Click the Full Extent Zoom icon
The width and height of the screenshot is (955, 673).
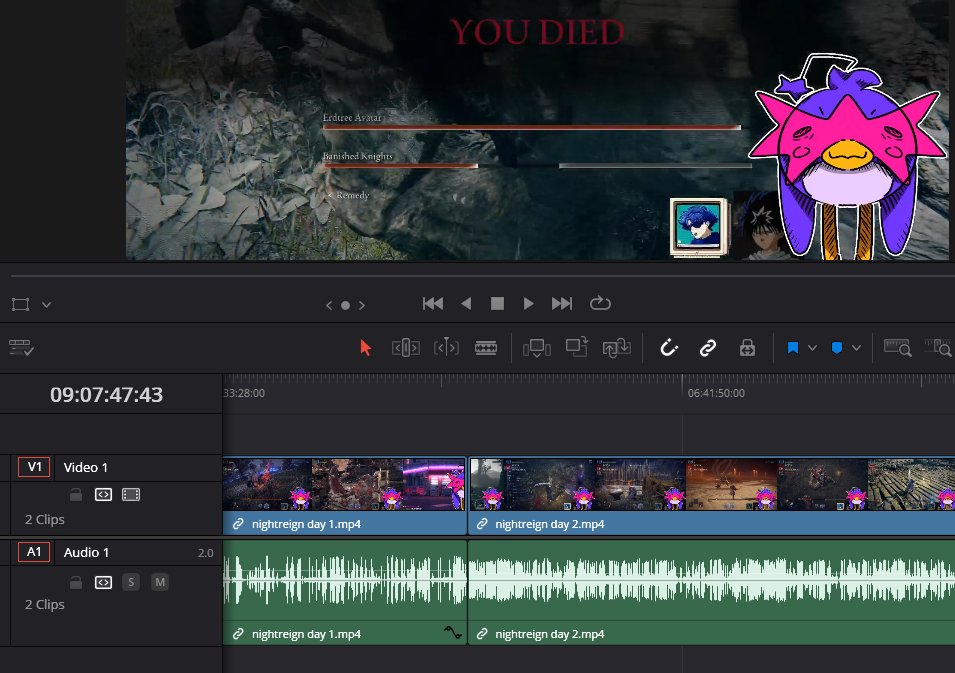click(x=898, y=348)
